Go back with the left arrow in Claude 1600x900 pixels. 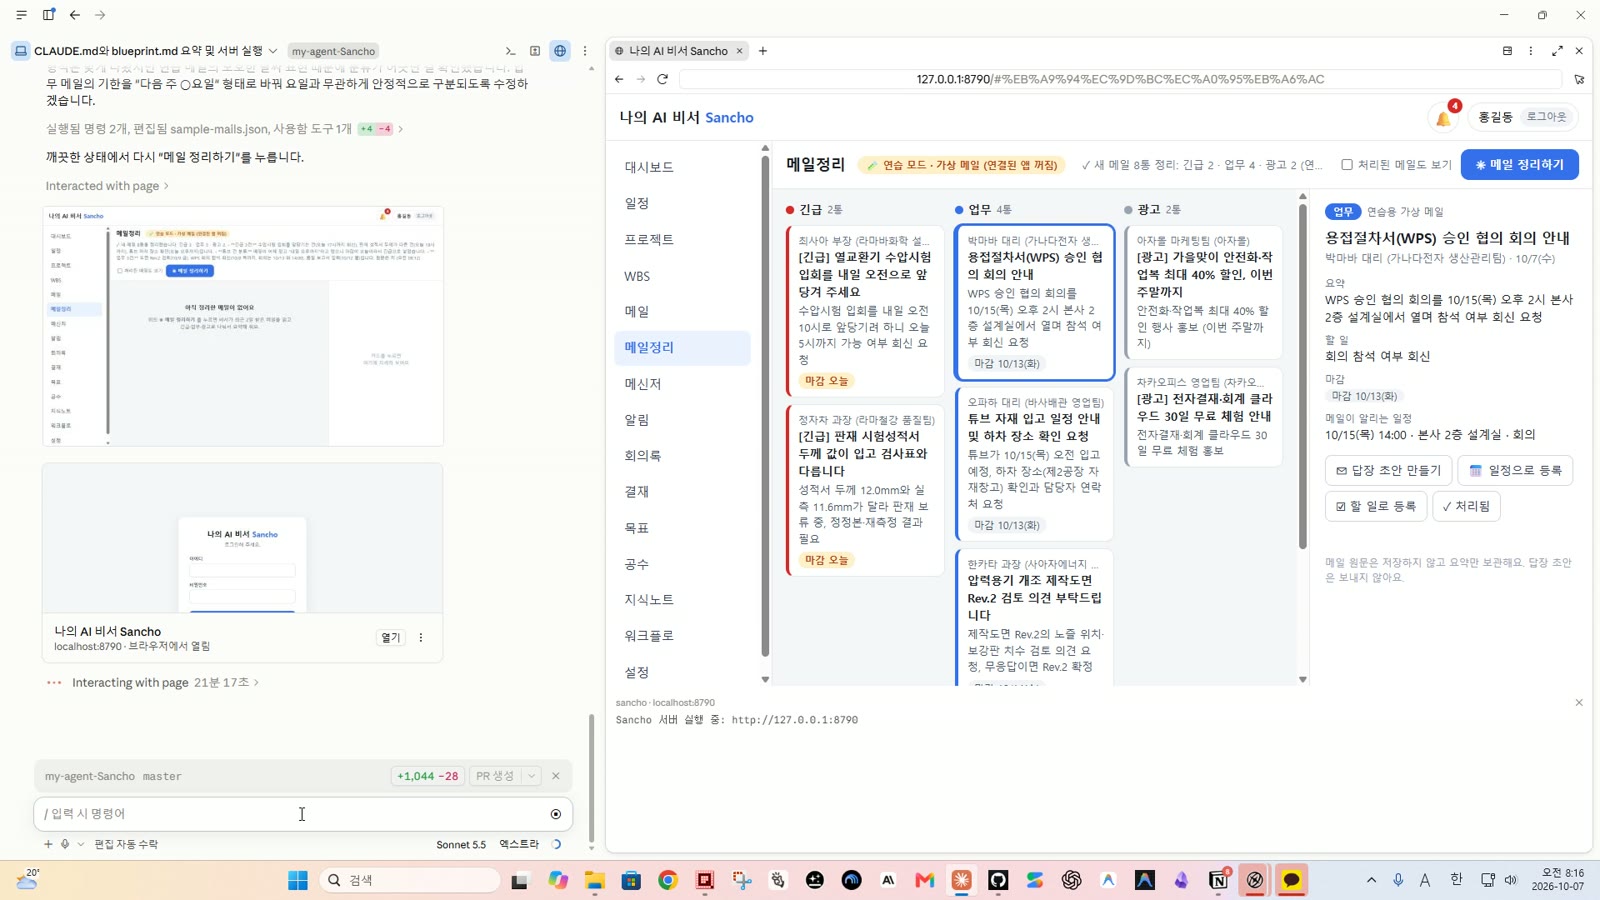coord(75,15)
